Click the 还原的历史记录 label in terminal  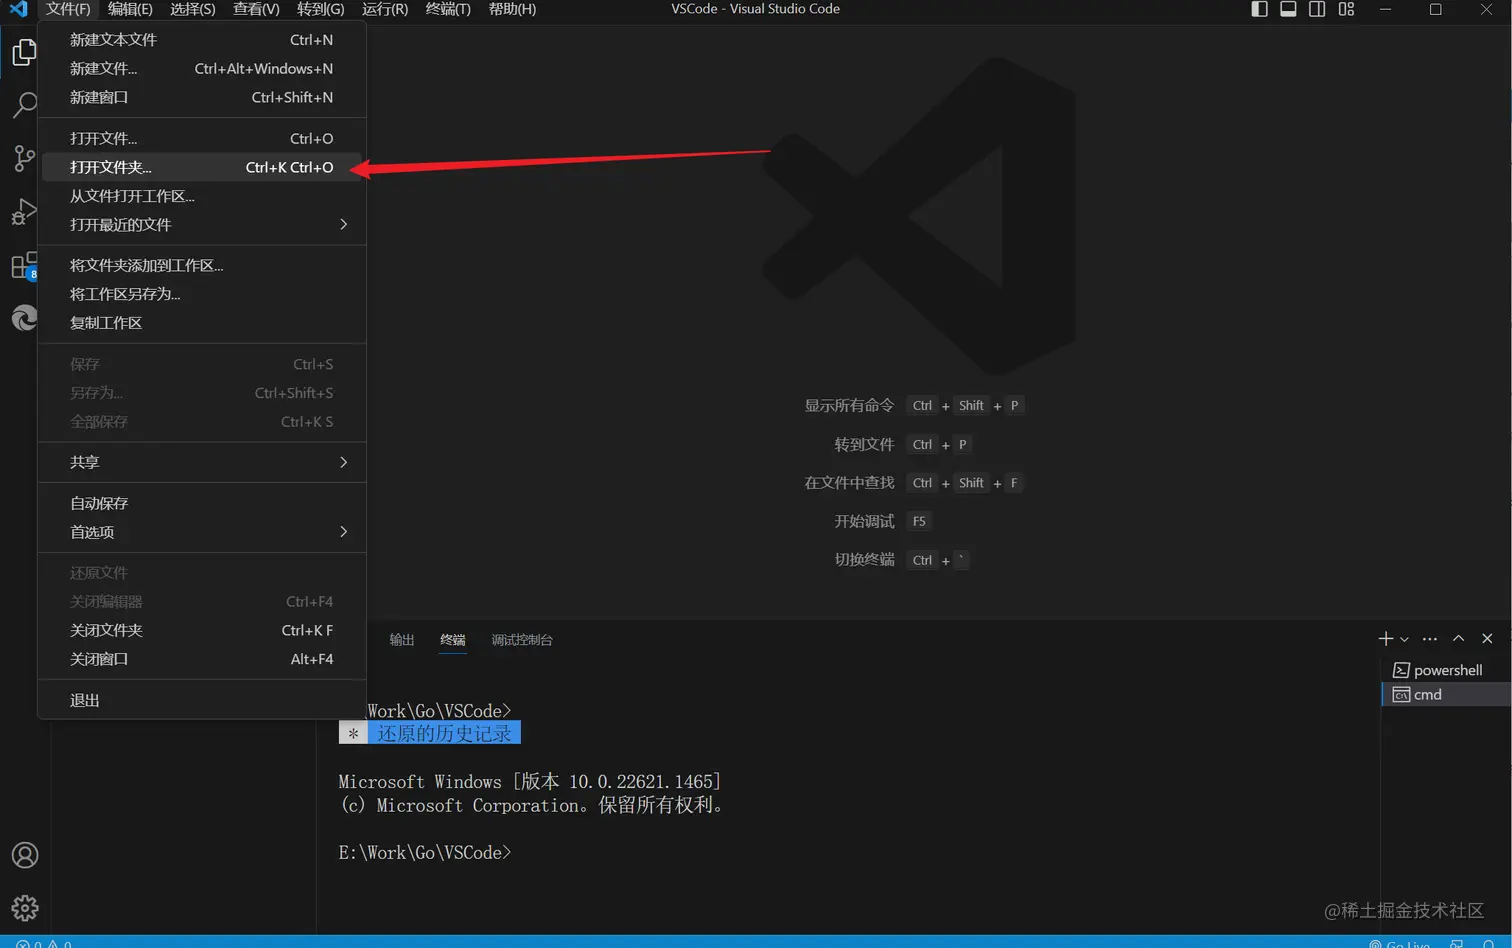444,733
